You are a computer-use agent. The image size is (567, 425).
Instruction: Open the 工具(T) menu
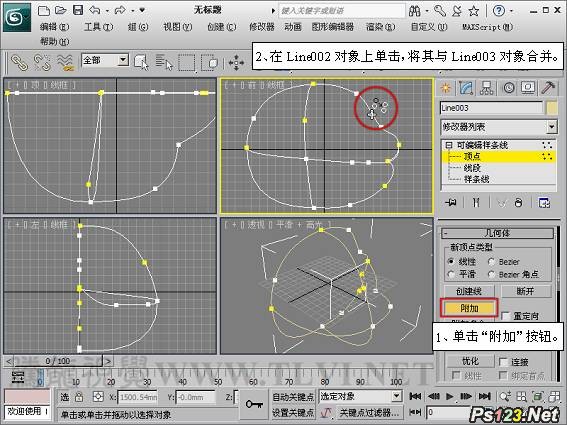[x=99, y=27]
